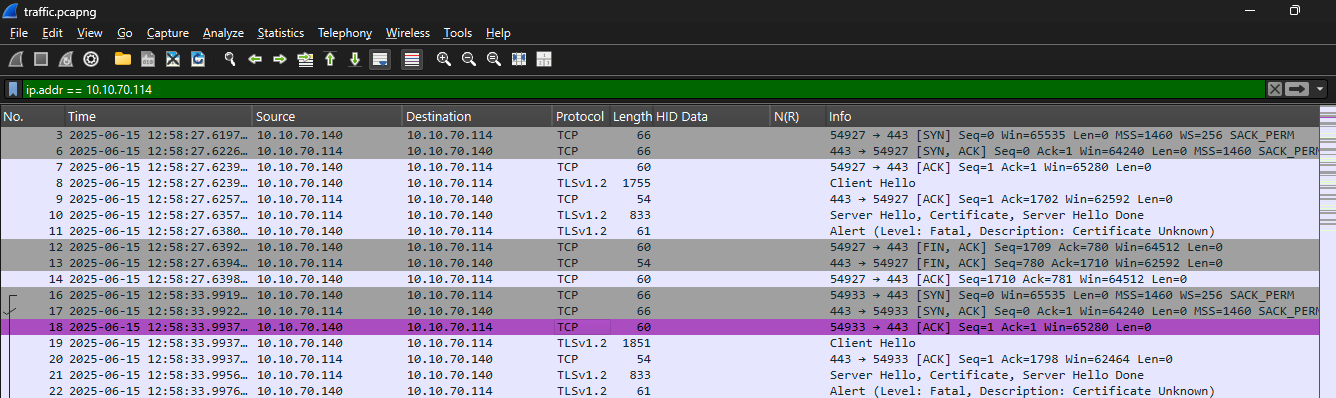Open recent display filters dropdown

(x=1321, y=89)
